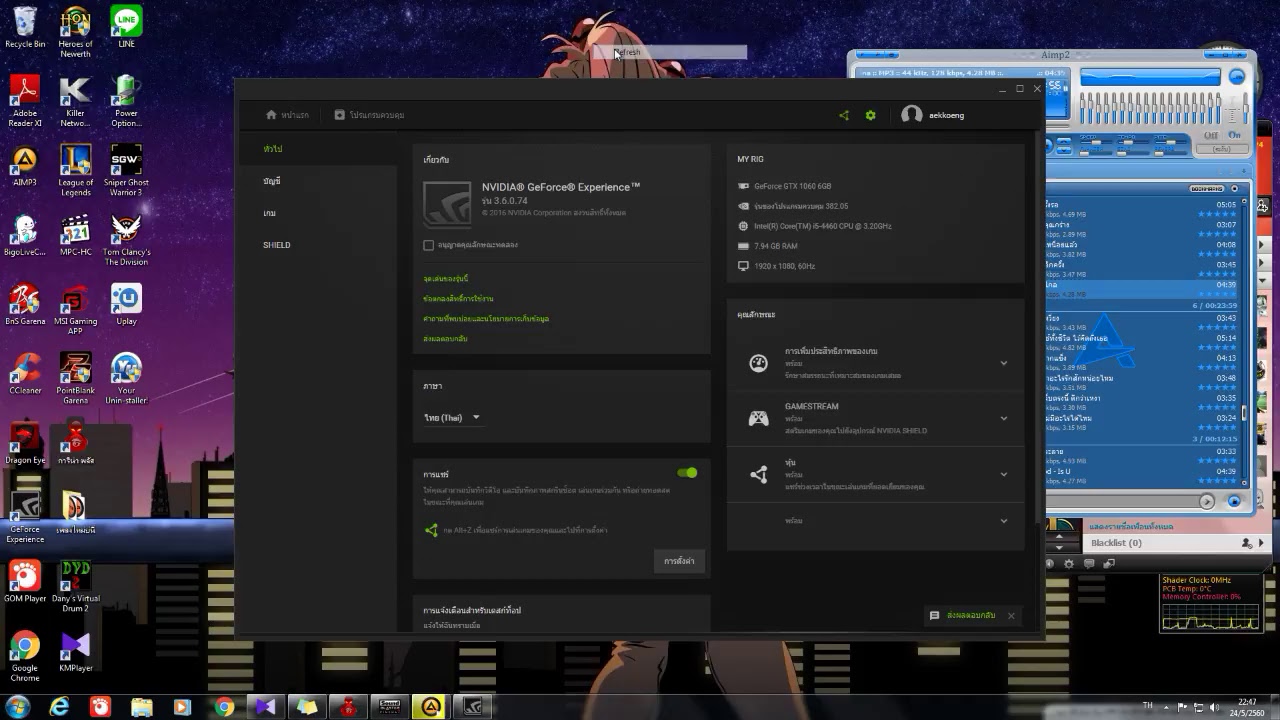This screenshot has width=1280, height=720.
Task: Click the aekkoeng user avatar
Action: coord(911,115)
